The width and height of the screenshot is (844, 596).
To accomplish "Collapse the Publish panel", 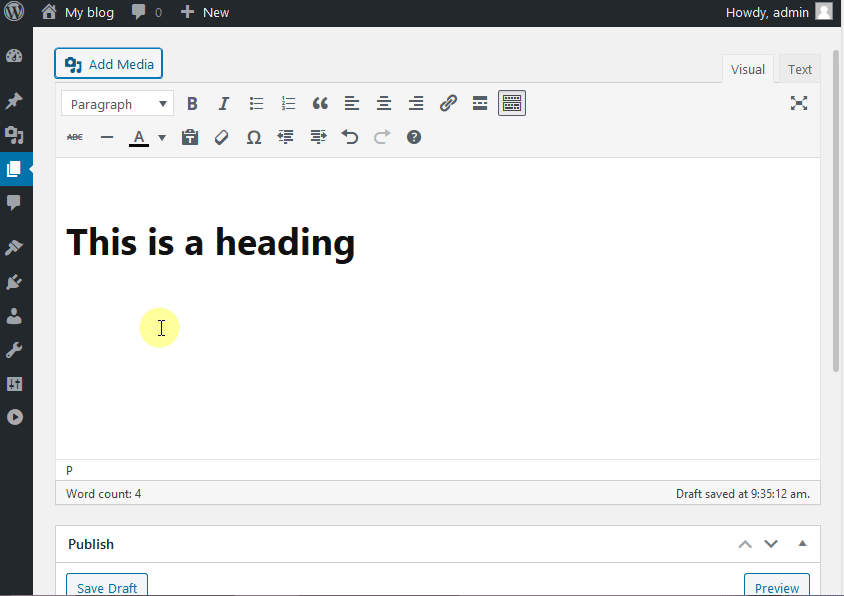I will point(801,543).
